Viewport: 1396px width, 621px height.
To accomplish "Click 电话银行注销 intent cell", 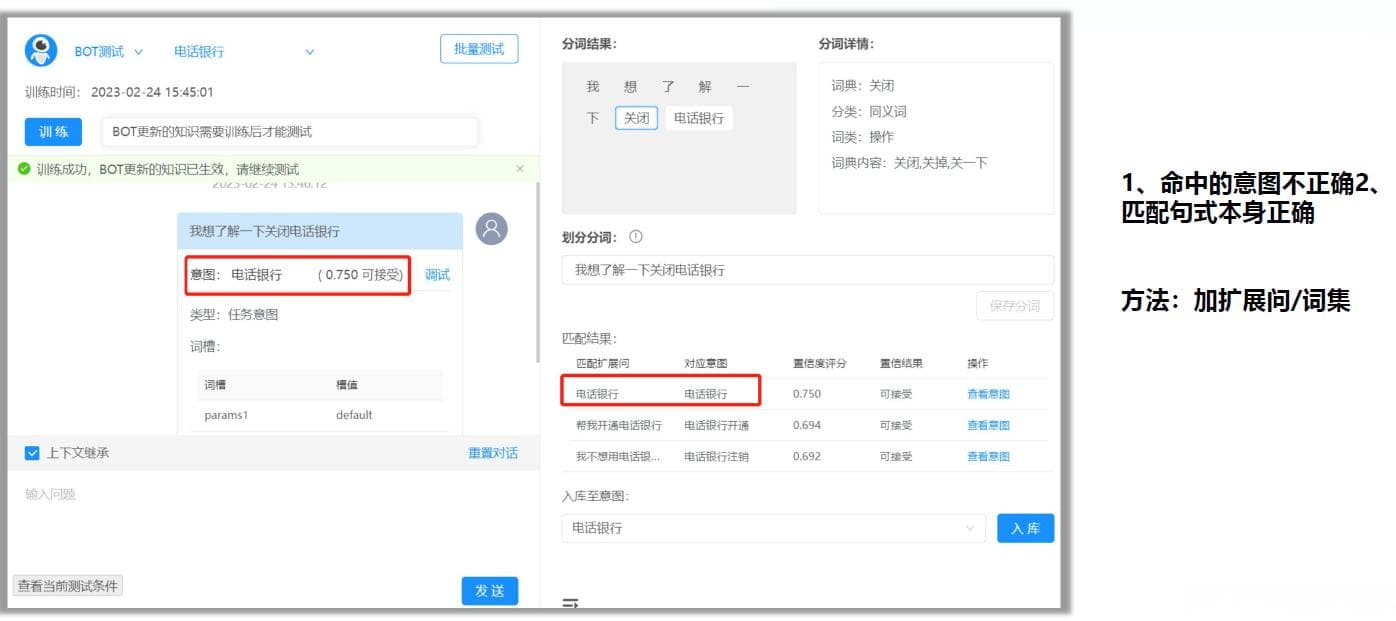I will pos(716,456).
